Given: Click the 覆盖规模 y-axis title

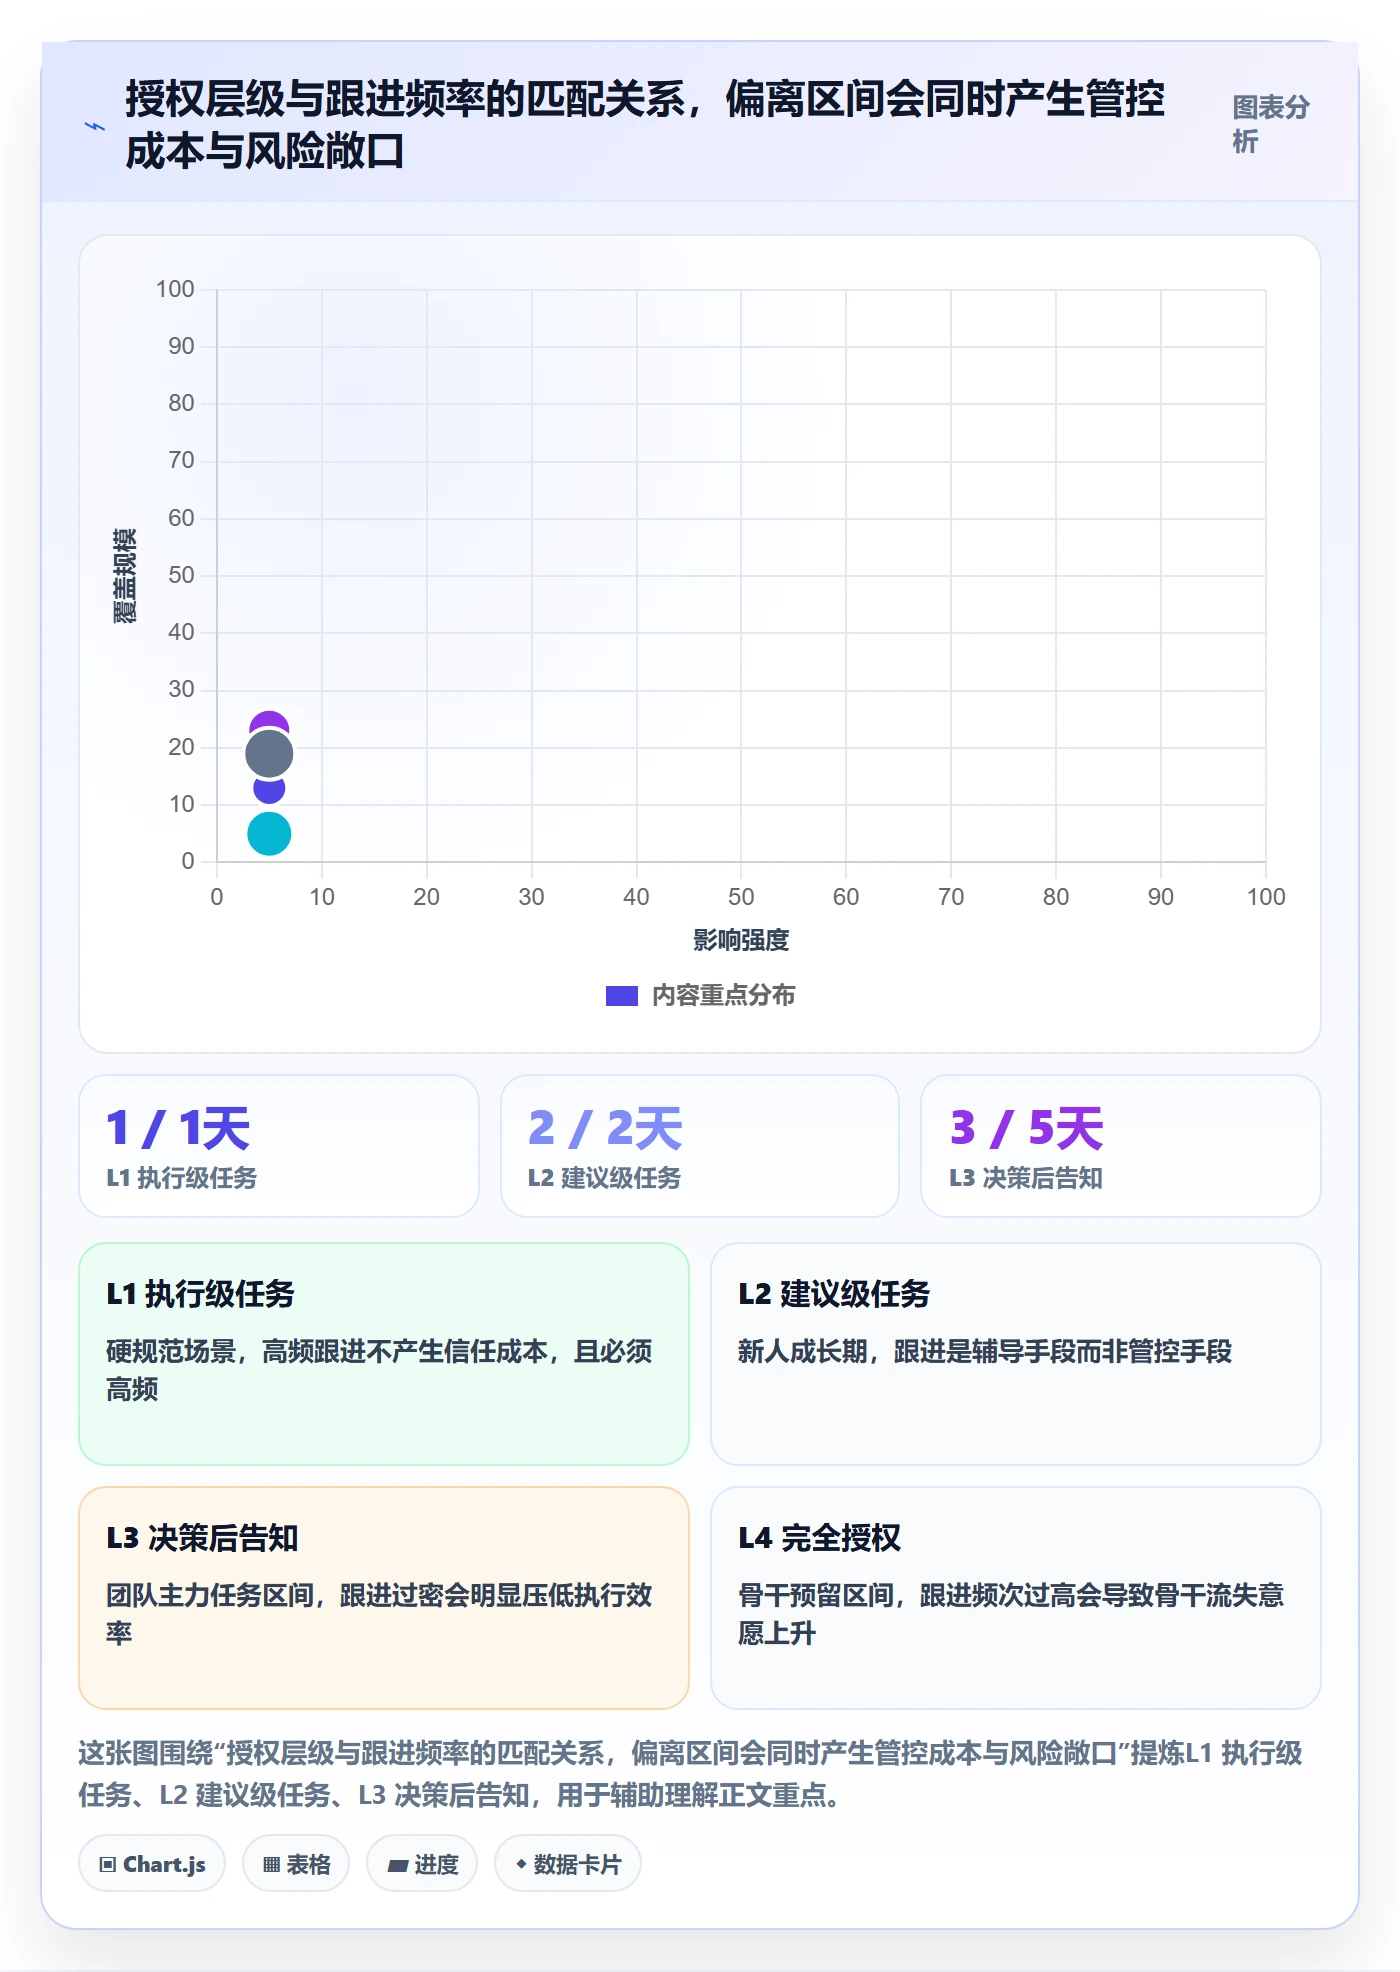Looking at the screenshot, I should 125,576.
